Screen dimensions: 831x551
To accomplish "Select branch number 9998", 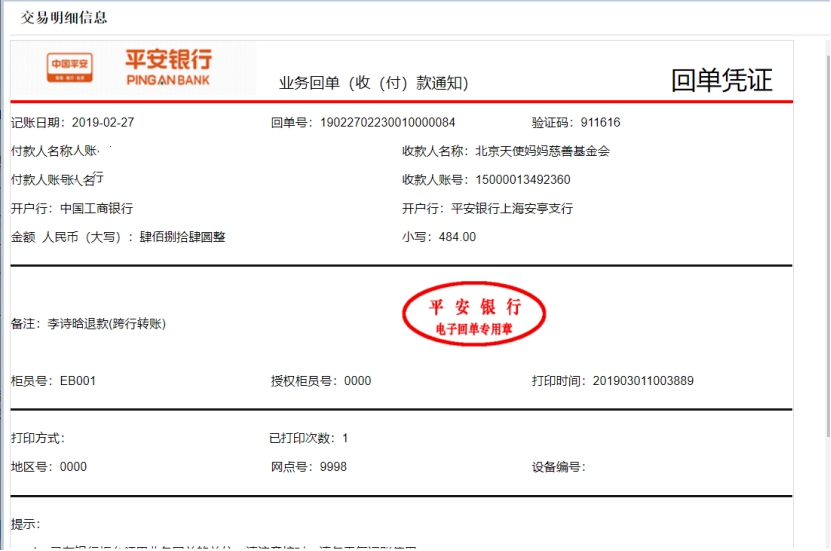I will [333, 467].
